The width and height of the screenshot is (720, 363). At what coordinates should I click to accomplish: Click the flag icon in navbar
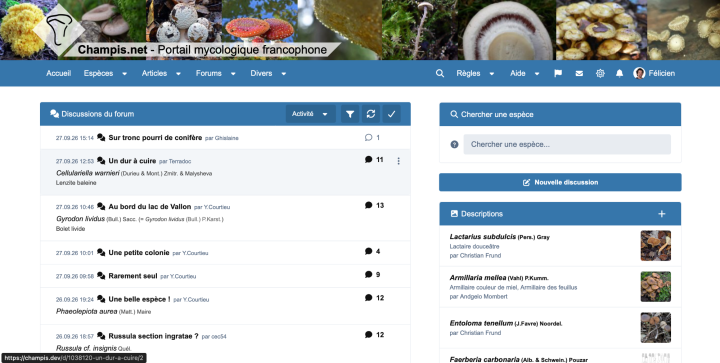coord(558,73)
